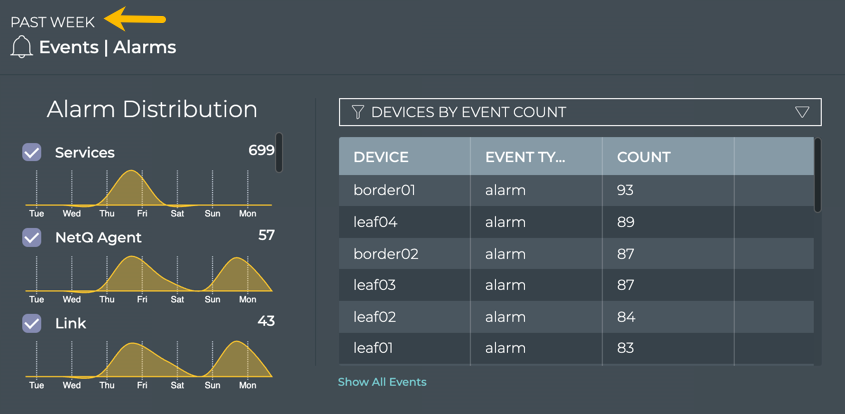Uncheck the NetQ Agent checkbox

coord(32,237)
